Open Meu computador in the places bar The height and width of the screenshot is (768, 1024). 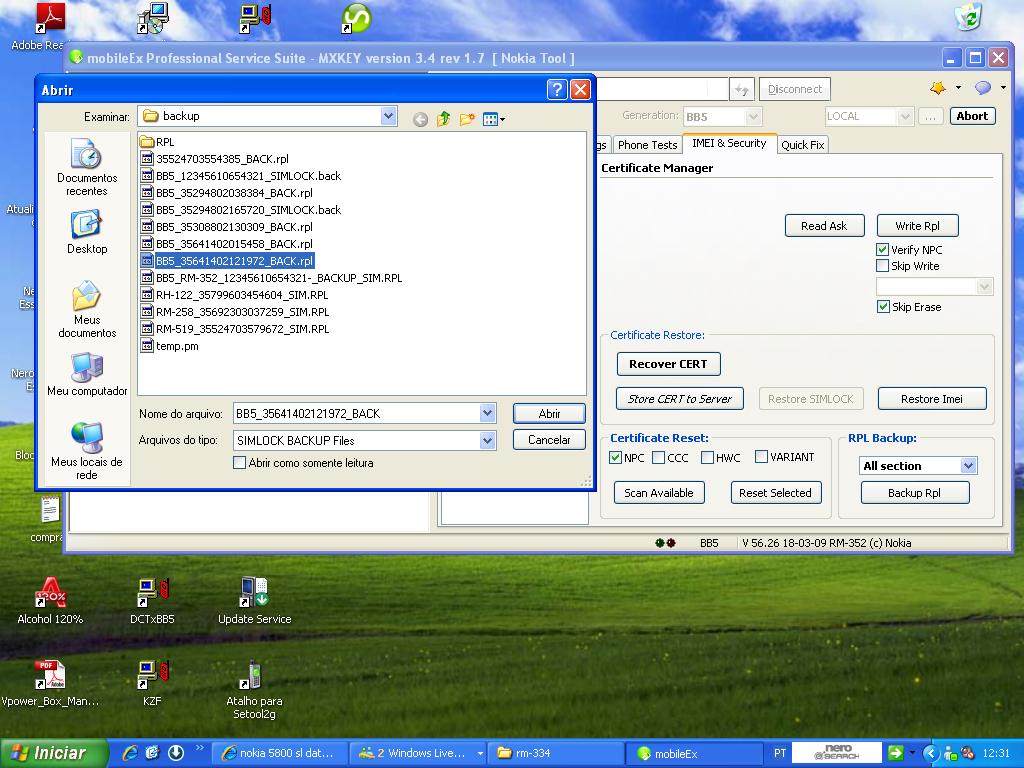point(87,374)
